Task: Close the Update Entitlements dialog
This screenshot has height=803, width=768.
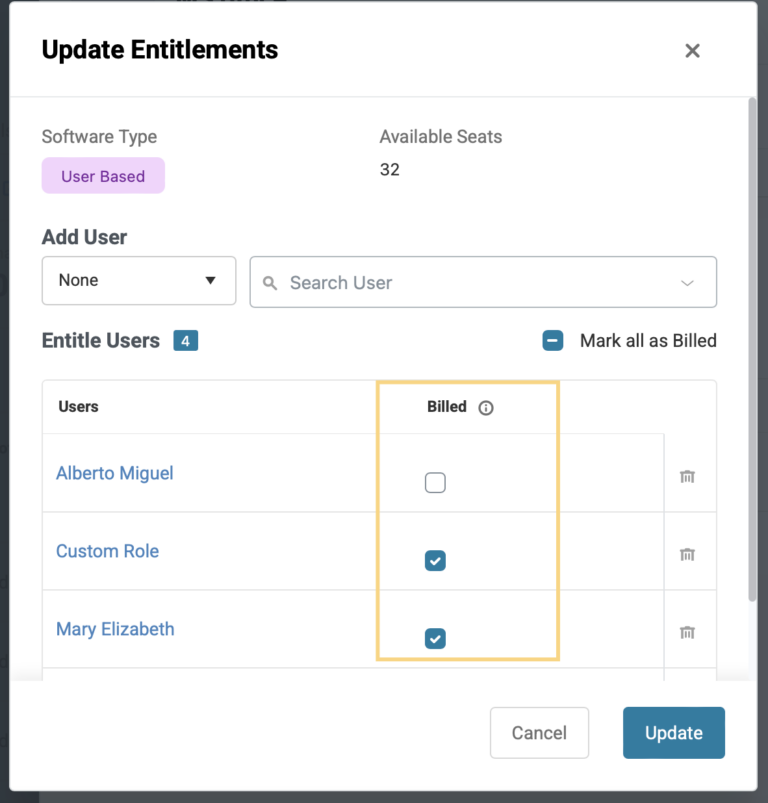Action: pyautogui.click(x=692, y=50)
